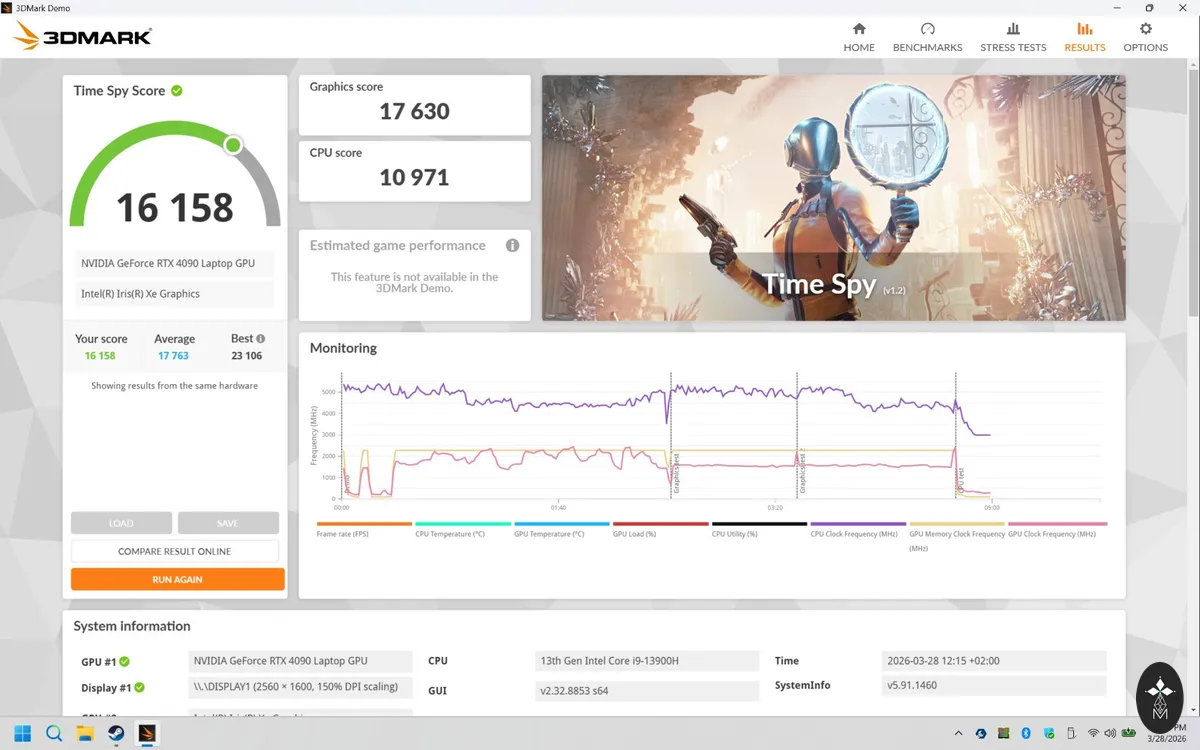Click the Average score value 17 763
Screen dimensions: 1200x750
pos(173,356)
